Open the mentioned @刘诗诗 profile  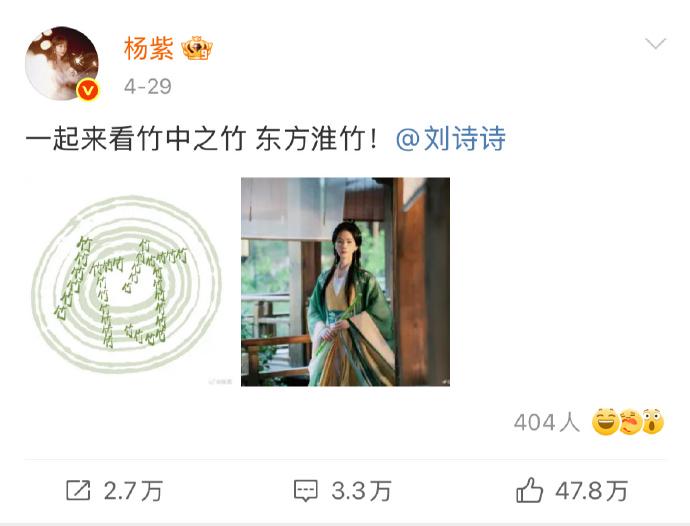(x=451, y=139)
